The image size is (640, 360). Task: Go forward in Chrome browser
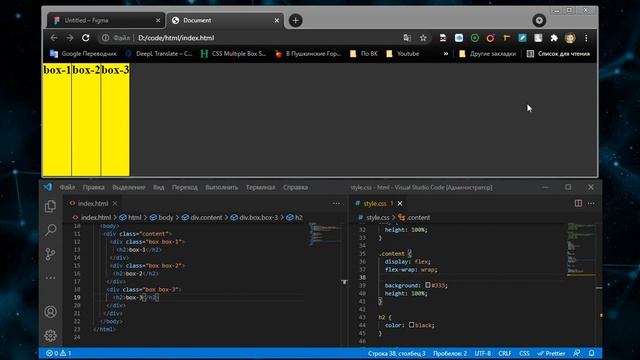pyautogui.click(x=70, y=38)
